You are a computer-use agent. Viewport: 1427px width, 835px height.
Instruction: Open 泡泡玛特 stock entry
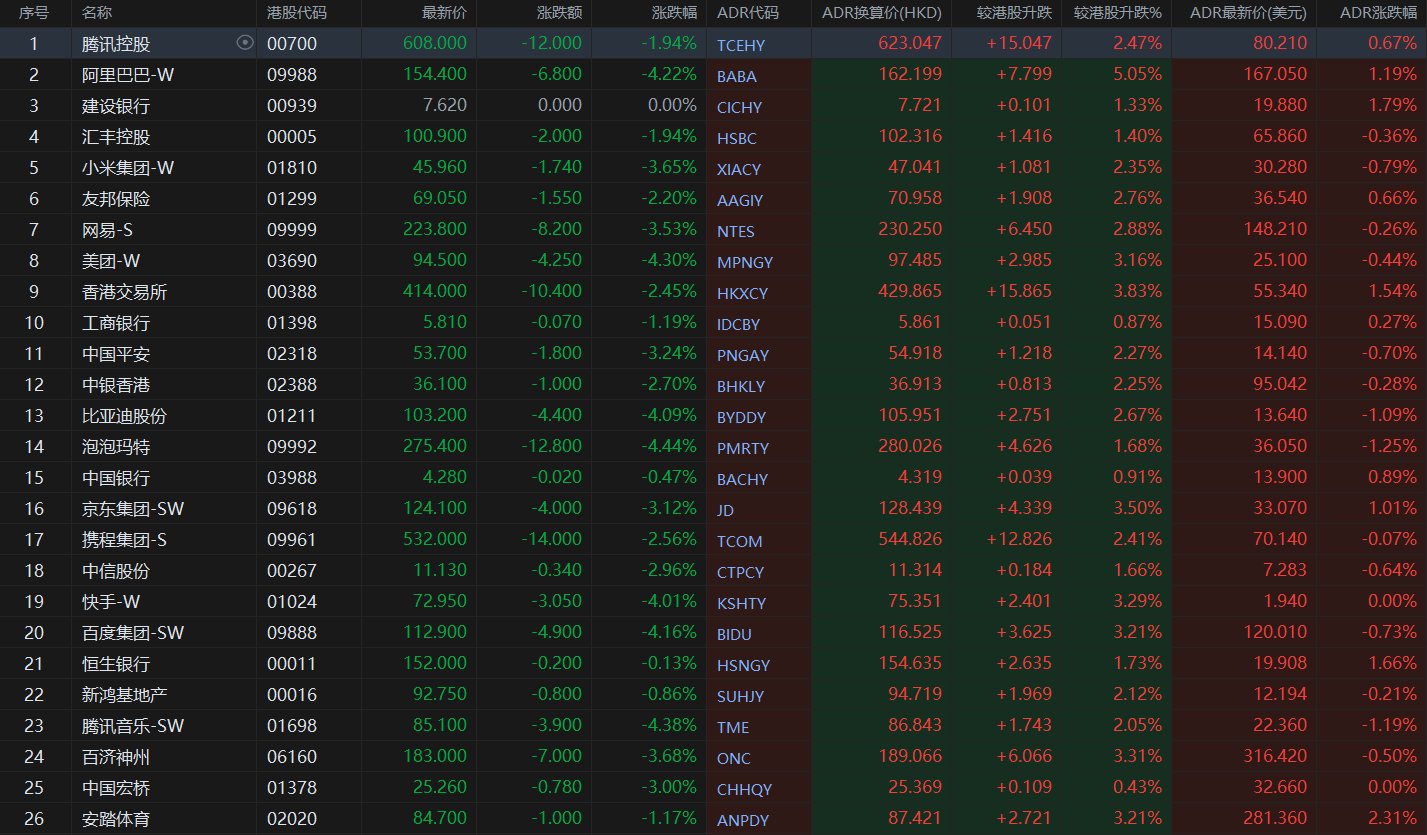116,447
